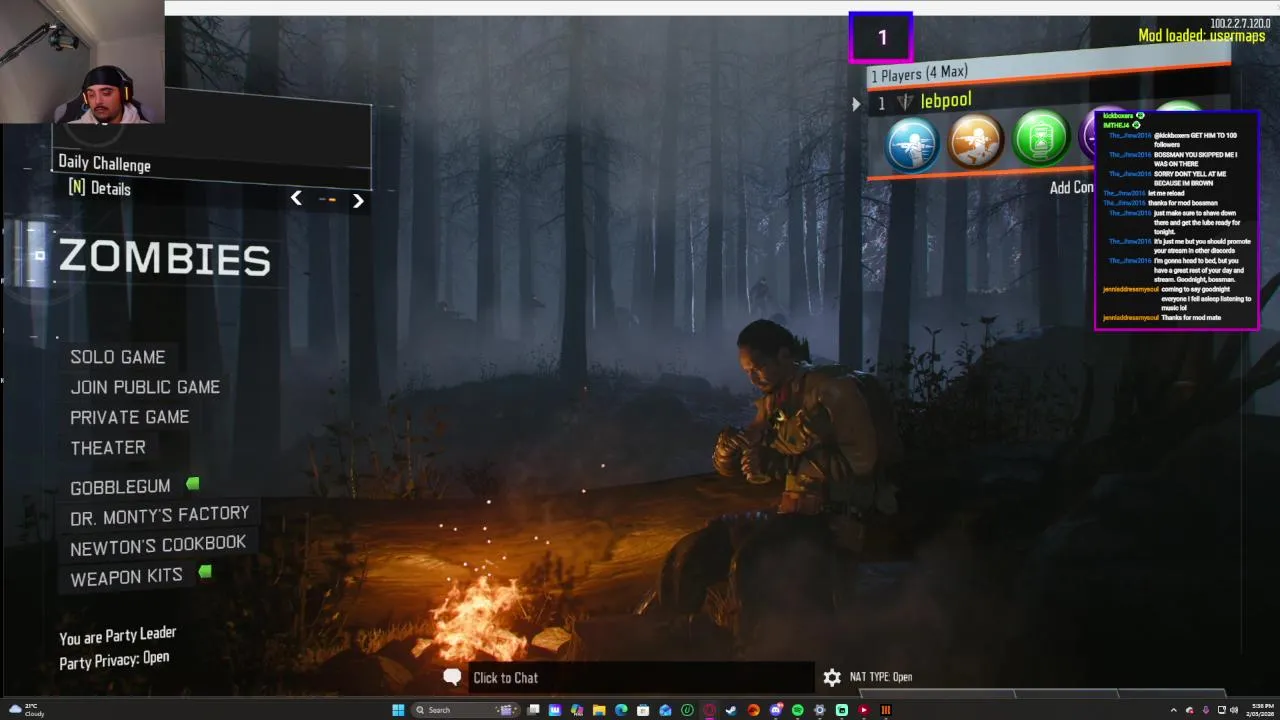Click the speech bubble chat icon
The image size is (1280, 720).
452,677
